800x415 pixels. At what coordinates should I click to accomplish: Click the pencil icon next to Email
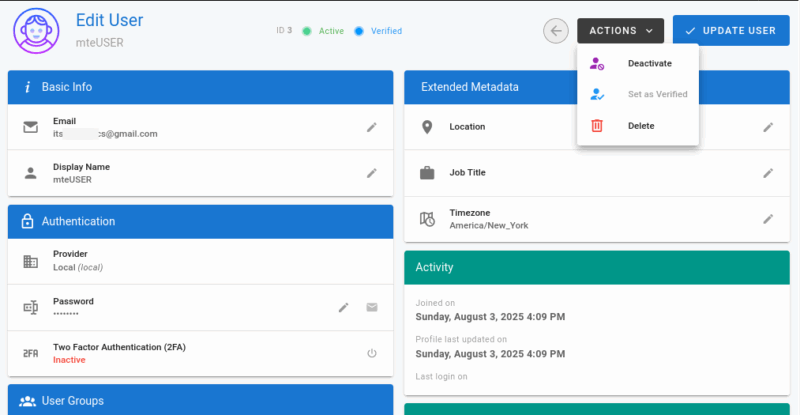point(371,127)
